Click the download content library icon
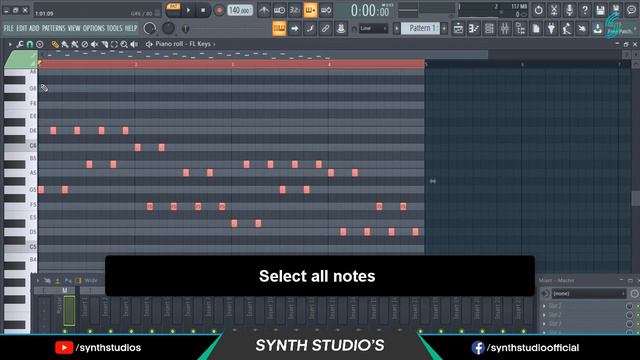The width and height of the screenshot is (640, 360). tap(598, 29)
